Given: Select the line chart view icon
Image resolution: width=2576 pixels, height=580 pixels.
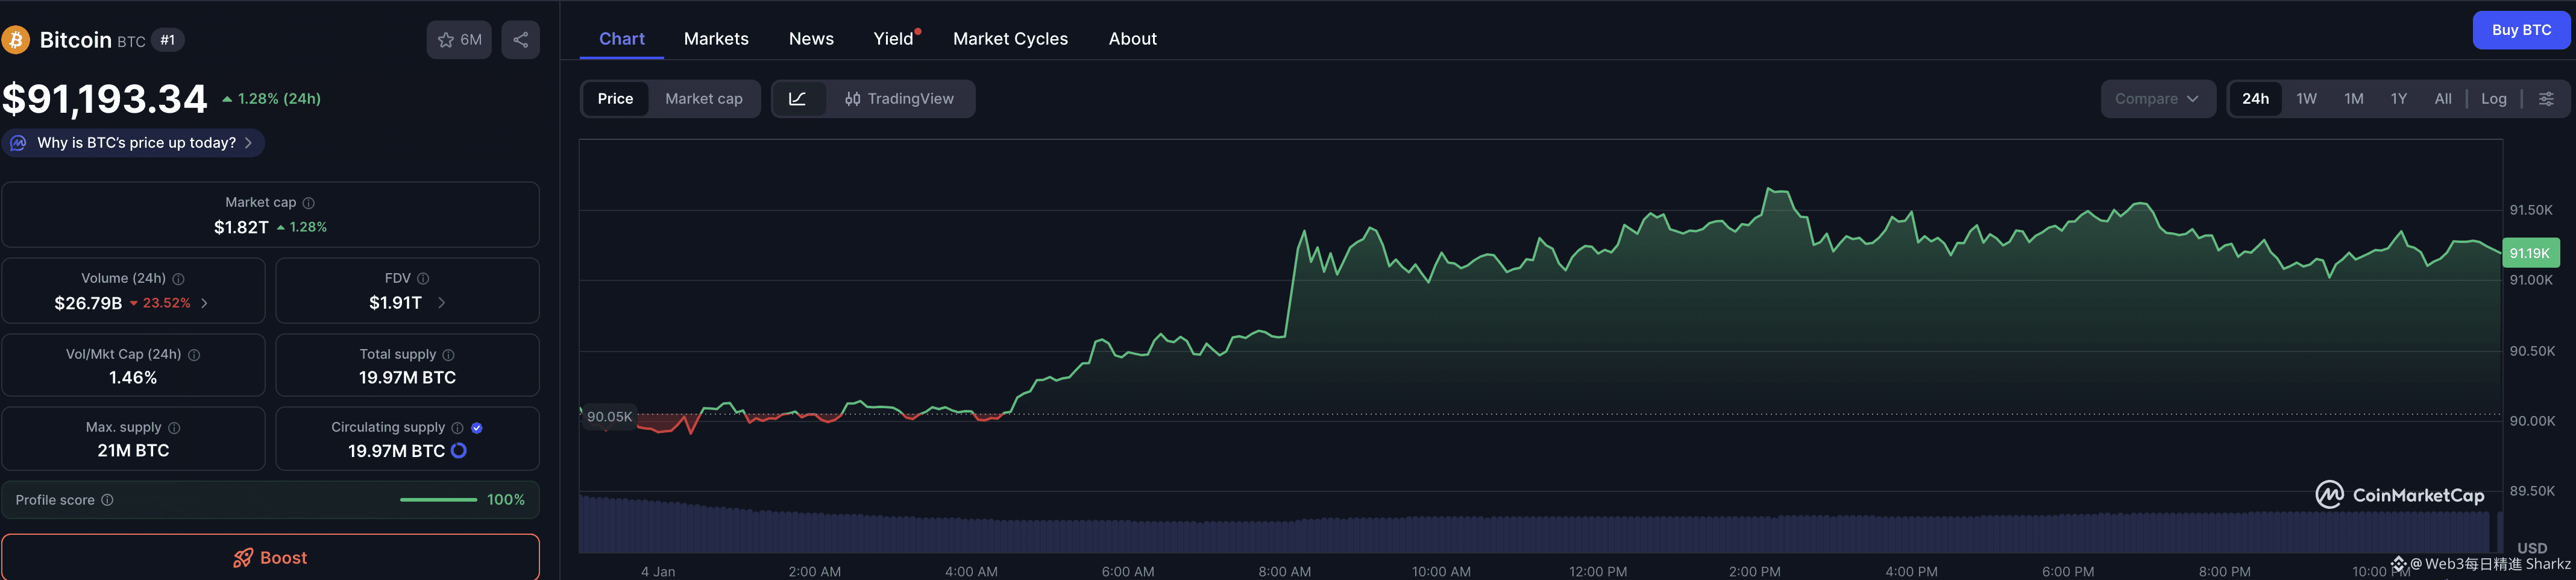Looking at the screenshot, I should 797,99.
